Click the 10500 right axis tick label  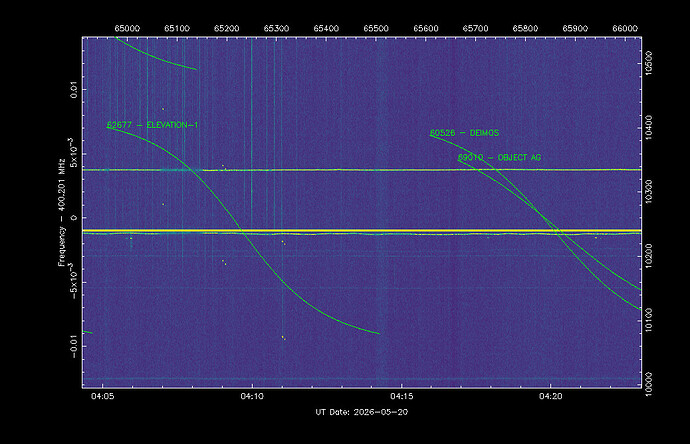[648, 64]
